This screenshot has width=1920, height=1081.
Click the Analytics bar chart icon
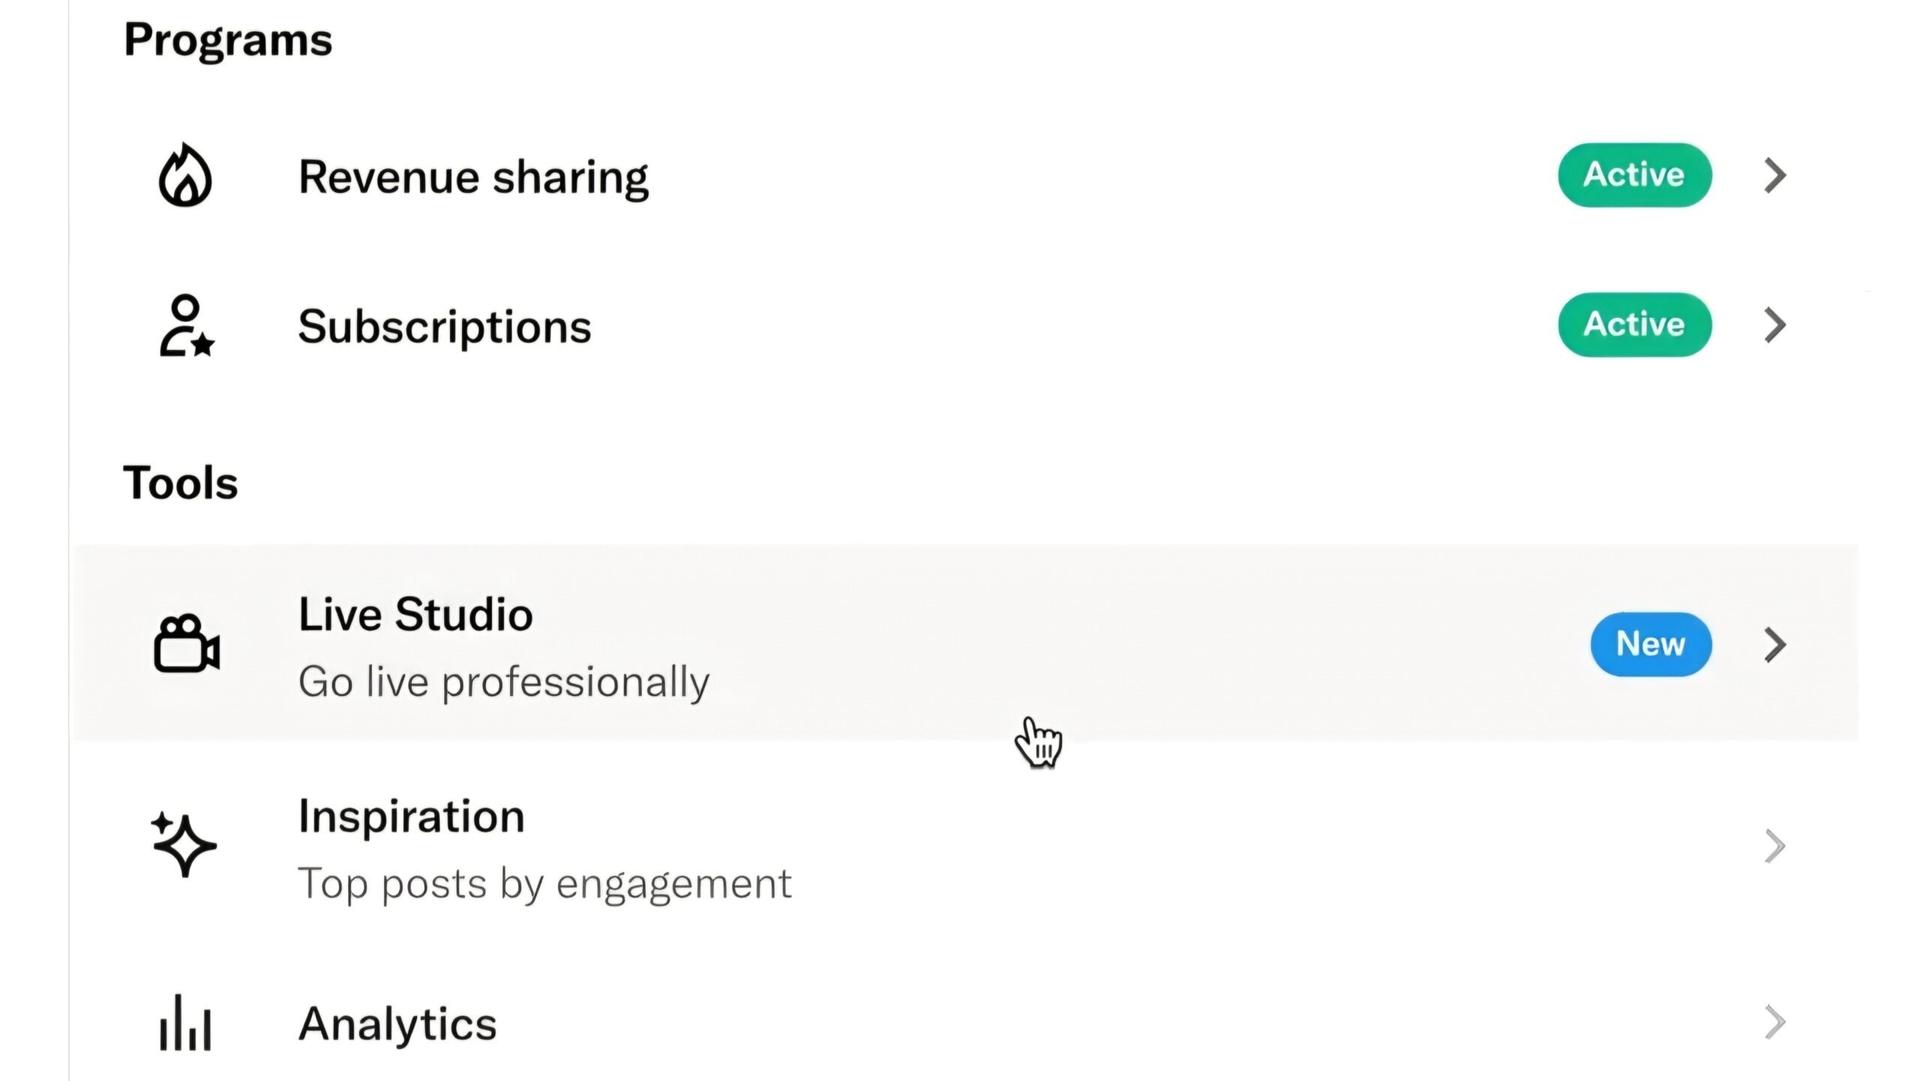(185, 1023)
